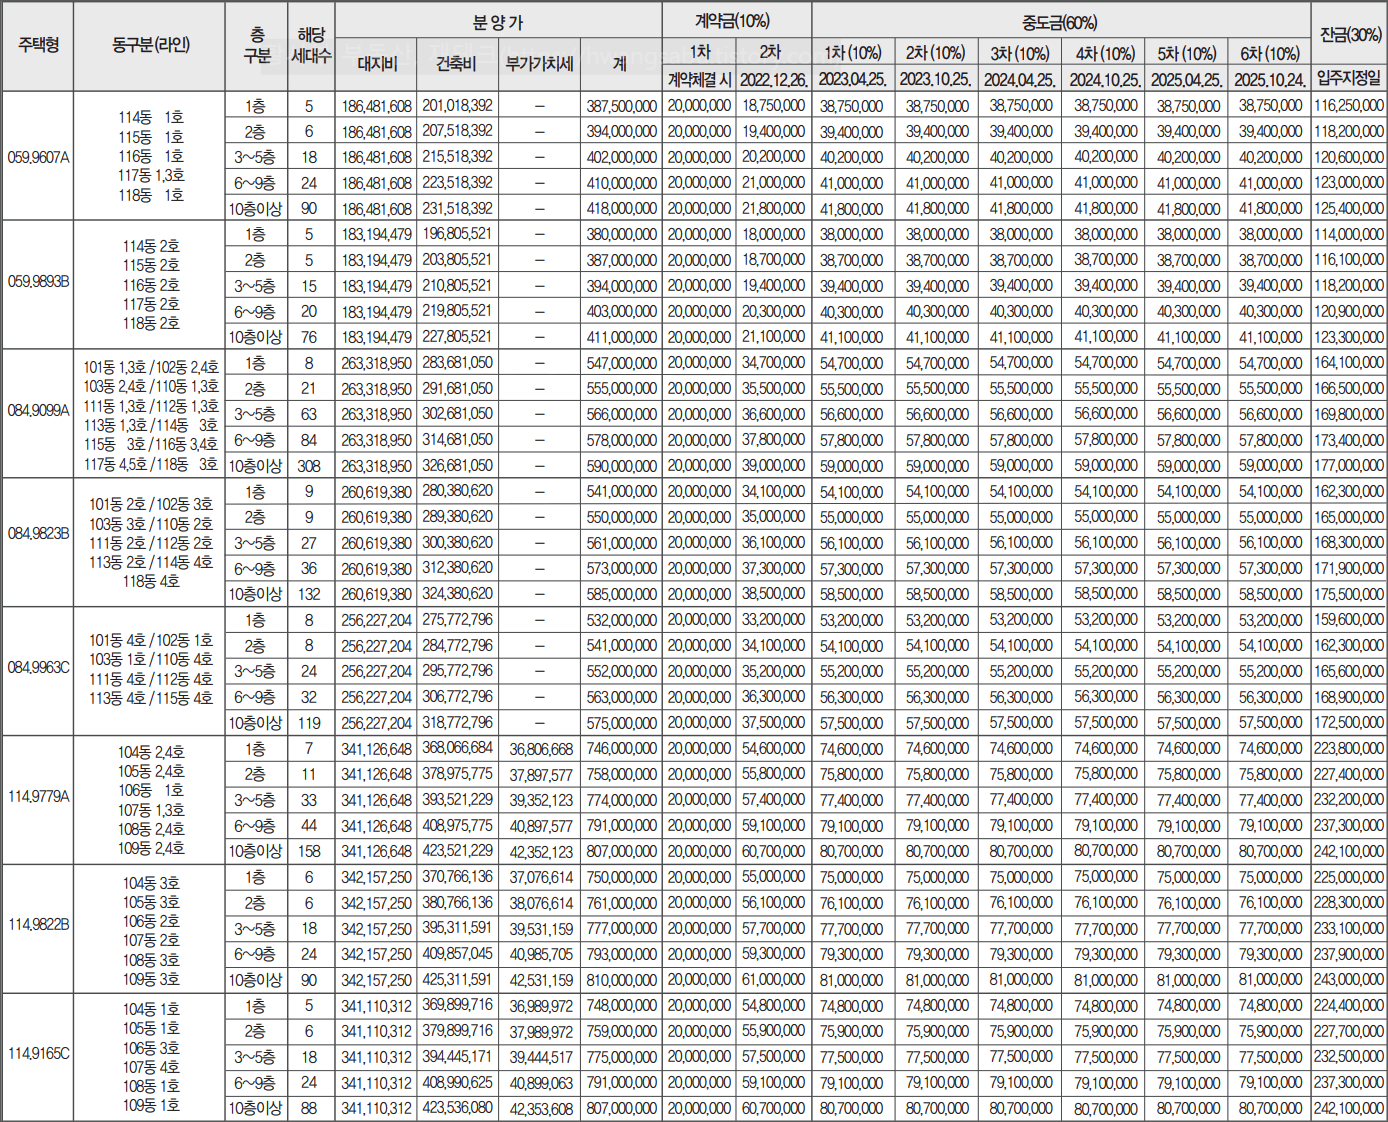Image resolution: width=1388 pixels, height=1122 pixels.
Task: Select the 부가가치세 column header
Action: click(x=540, y=65)
